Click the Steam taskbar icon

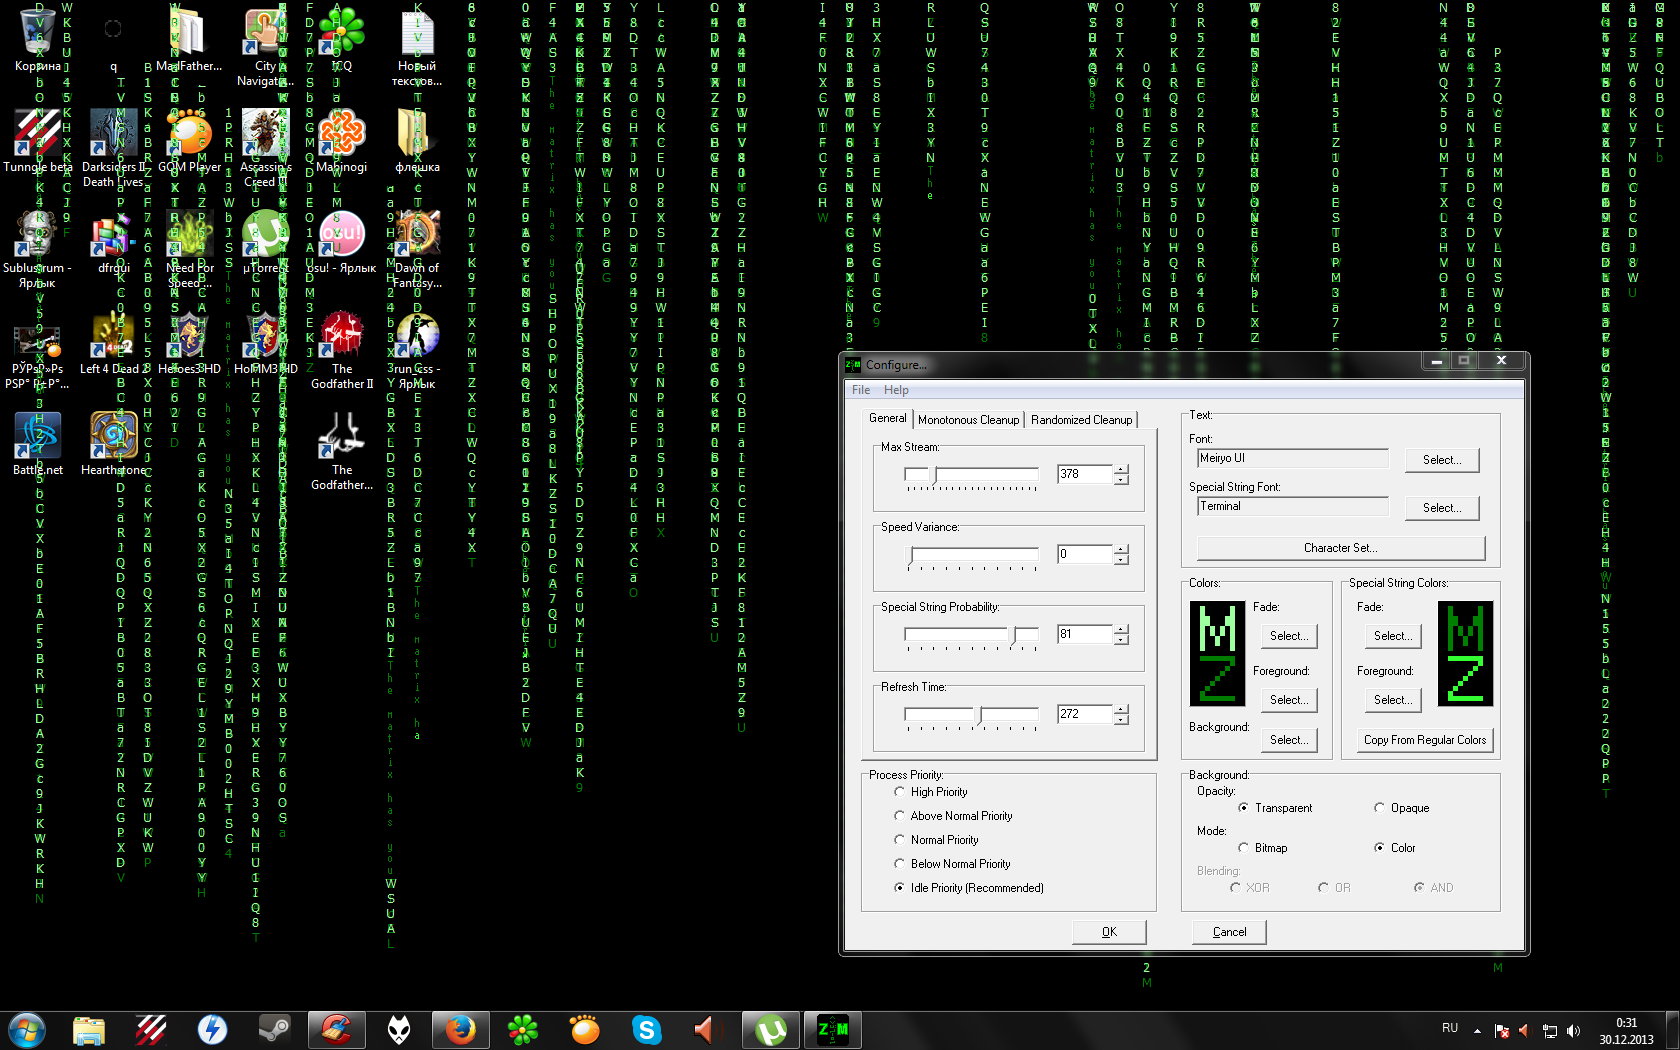tap(274, 1029)
